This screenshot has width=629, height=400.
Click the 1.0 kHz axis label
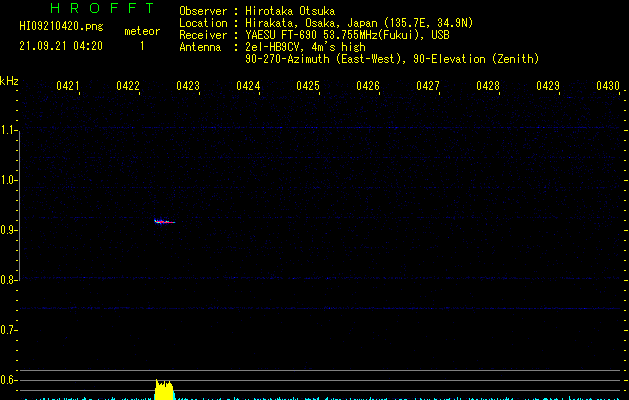click(x=8, y=180)
